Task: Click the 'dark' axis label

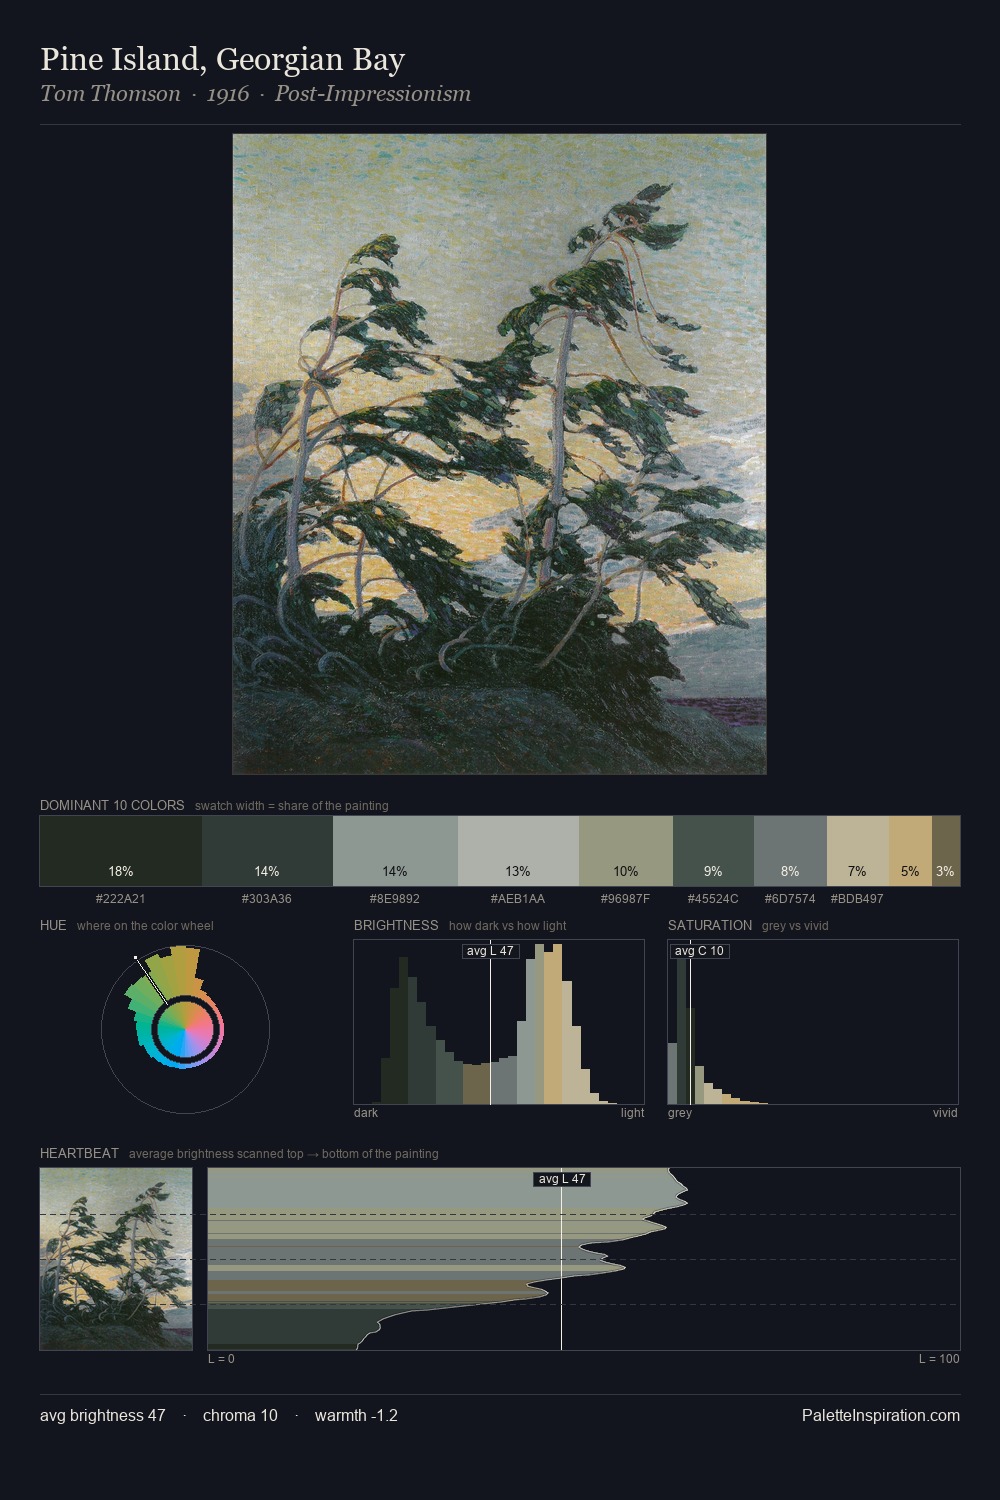Action: tap(366, 1113)
